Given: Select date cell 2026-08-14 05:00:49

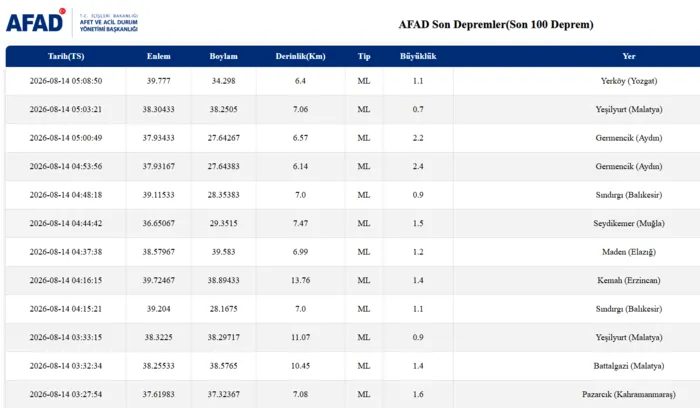Looking at the screenshot, I should click(x=66, y=138).
